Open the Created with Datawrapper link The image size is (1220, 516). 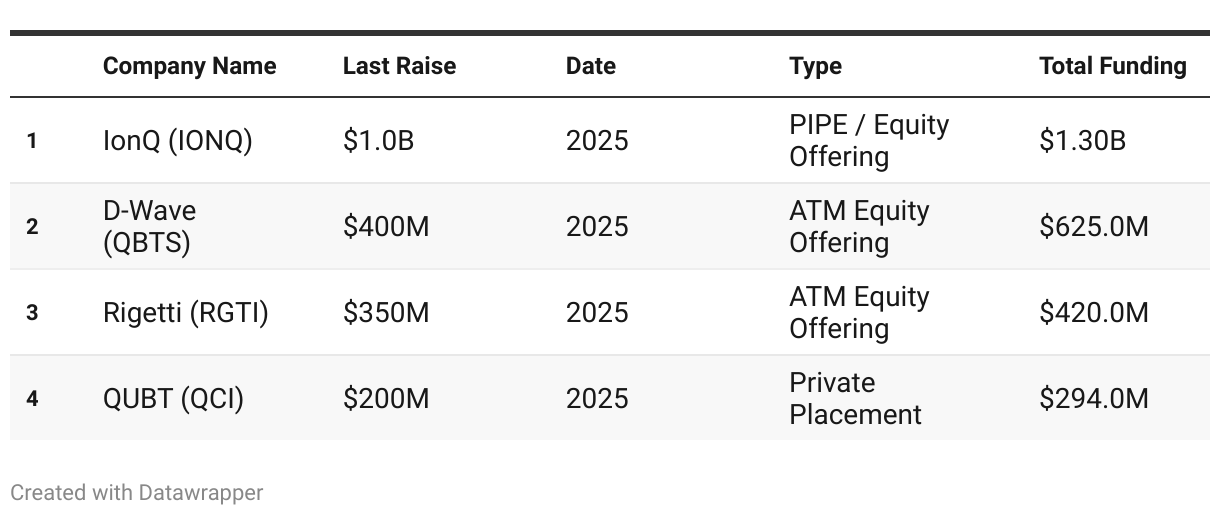click(x=137, y=493)
